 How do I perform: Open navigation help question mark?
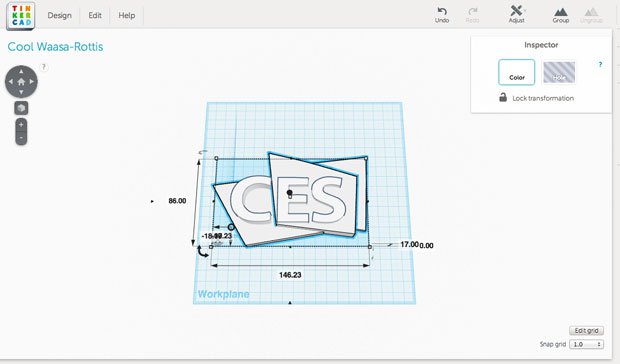[44, 67]
